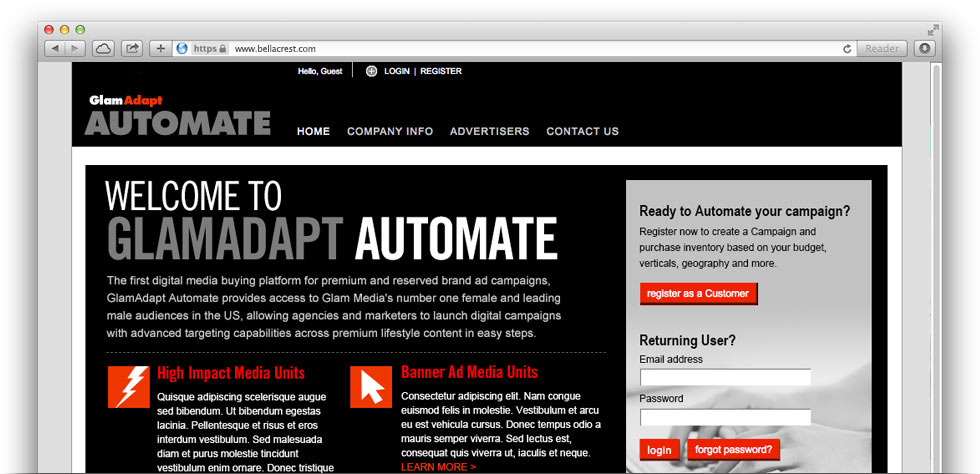Enter full screen with the resize arrows icon
The image size is (980, 474).
933,29
